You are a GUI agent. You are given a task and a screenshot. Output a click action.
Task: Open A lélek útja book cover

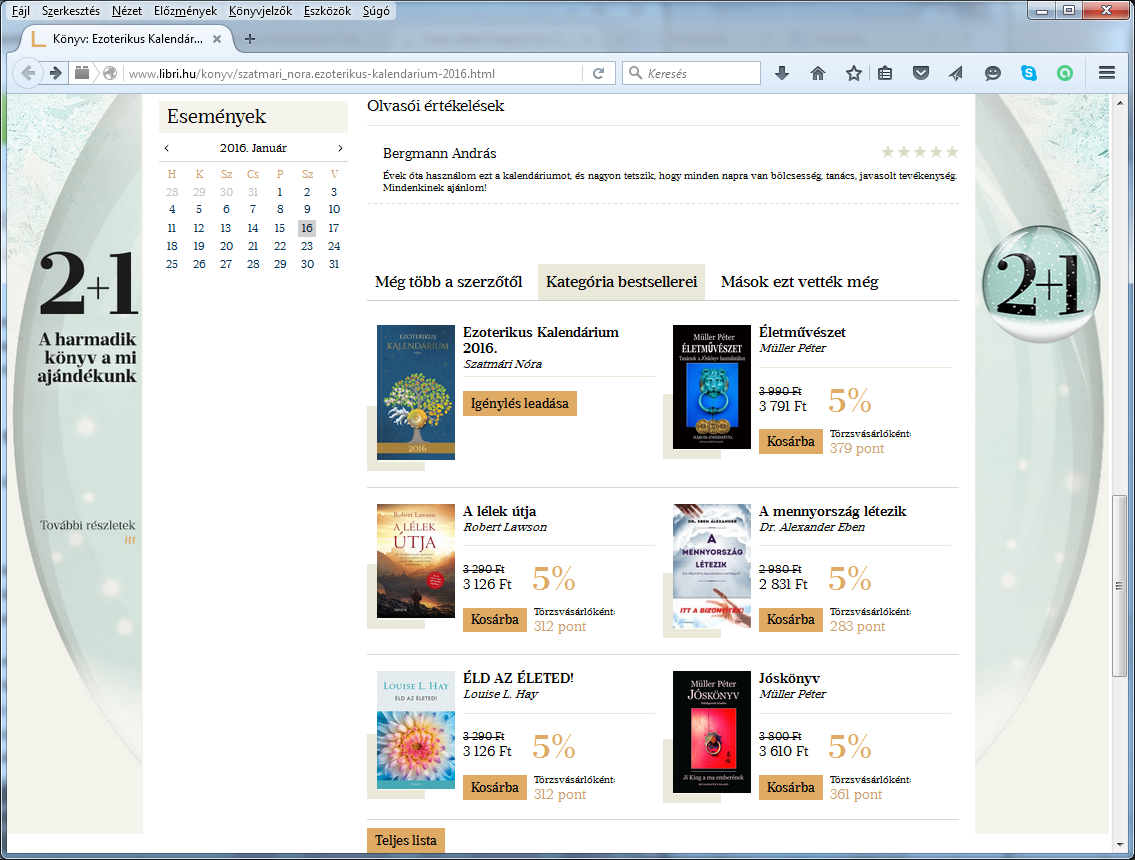coord(415,561)
